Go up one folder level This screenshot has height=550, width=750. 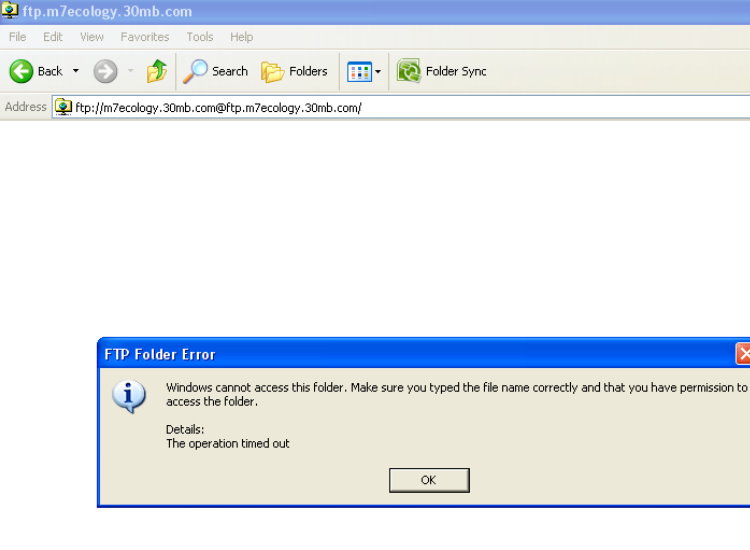point(157,71)
